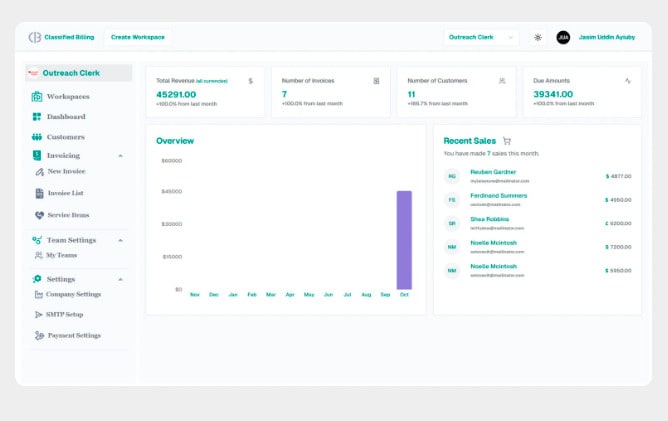
Task: Open the My Teams link
Action: click(61, 255)
